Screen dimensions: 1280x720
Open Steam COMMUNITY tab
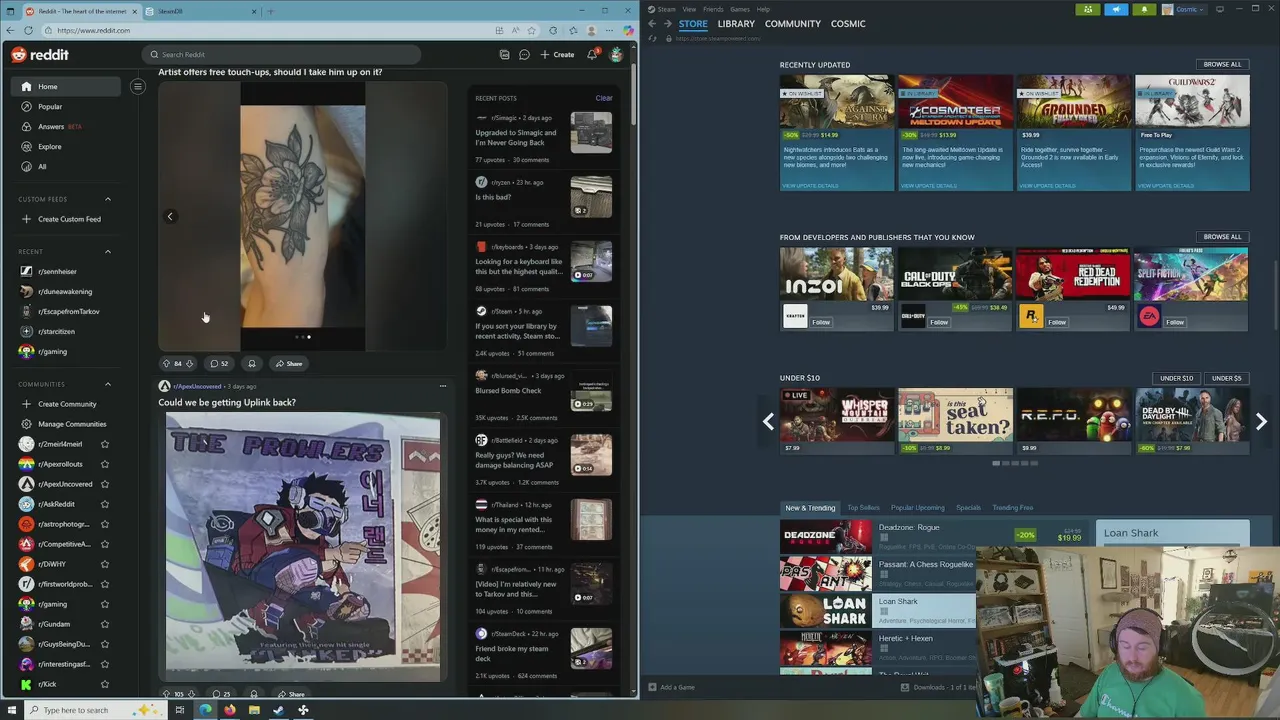coord(793,24)
